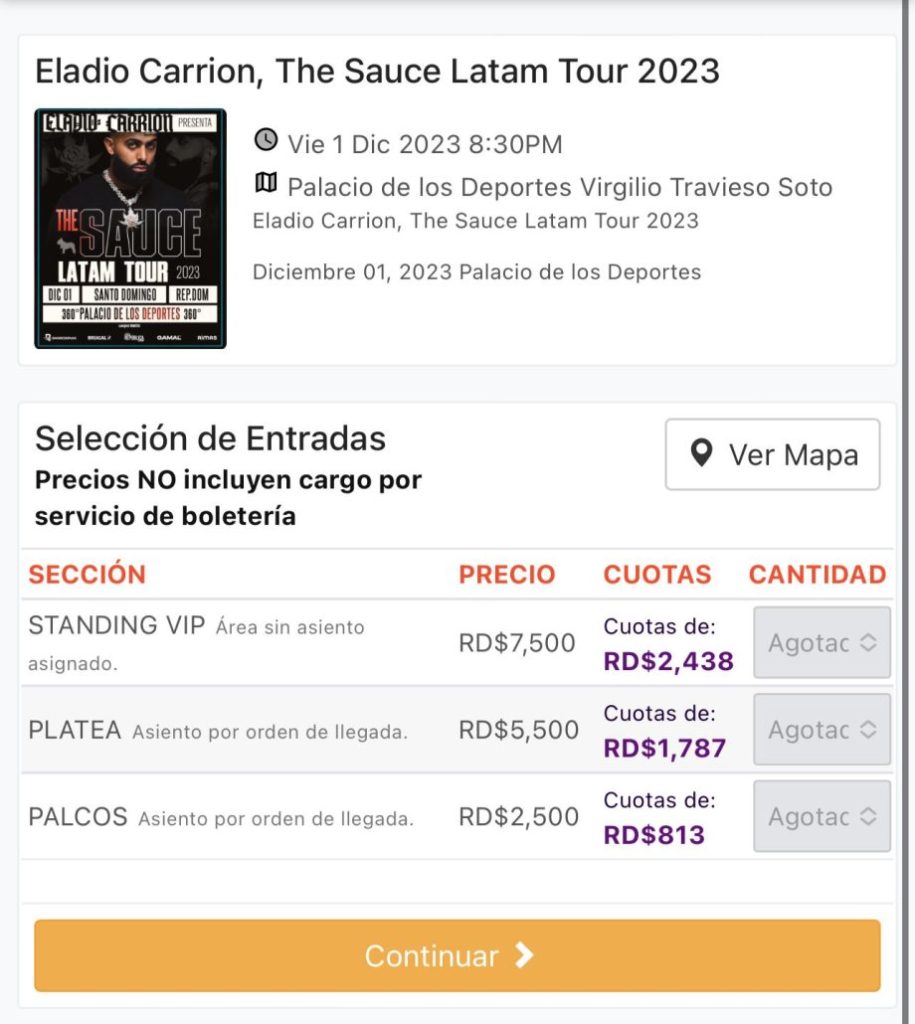Expand the PALCOS quantity dropdown
915x1024 pixels.
point(822,816)
